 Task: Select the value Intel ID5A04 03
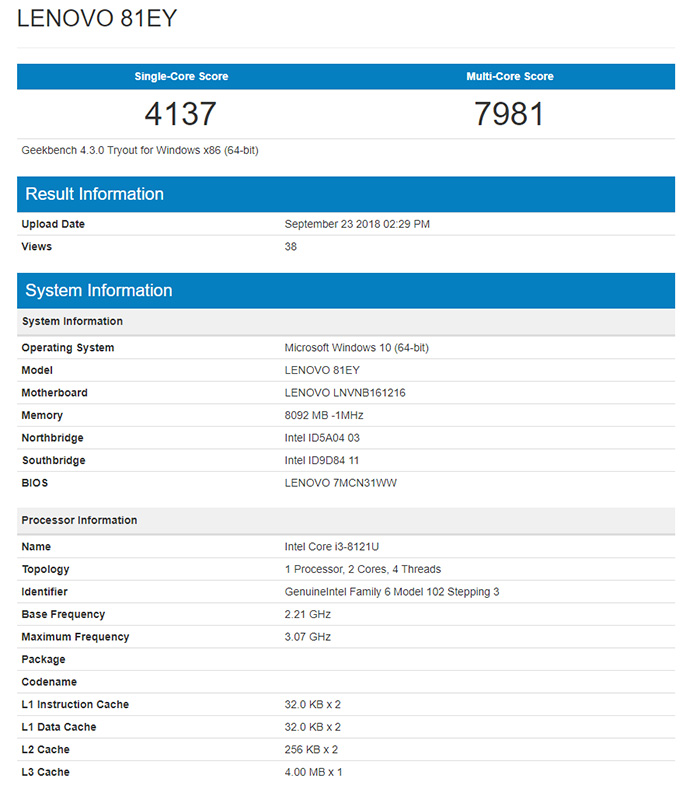(x=322, y=438)
